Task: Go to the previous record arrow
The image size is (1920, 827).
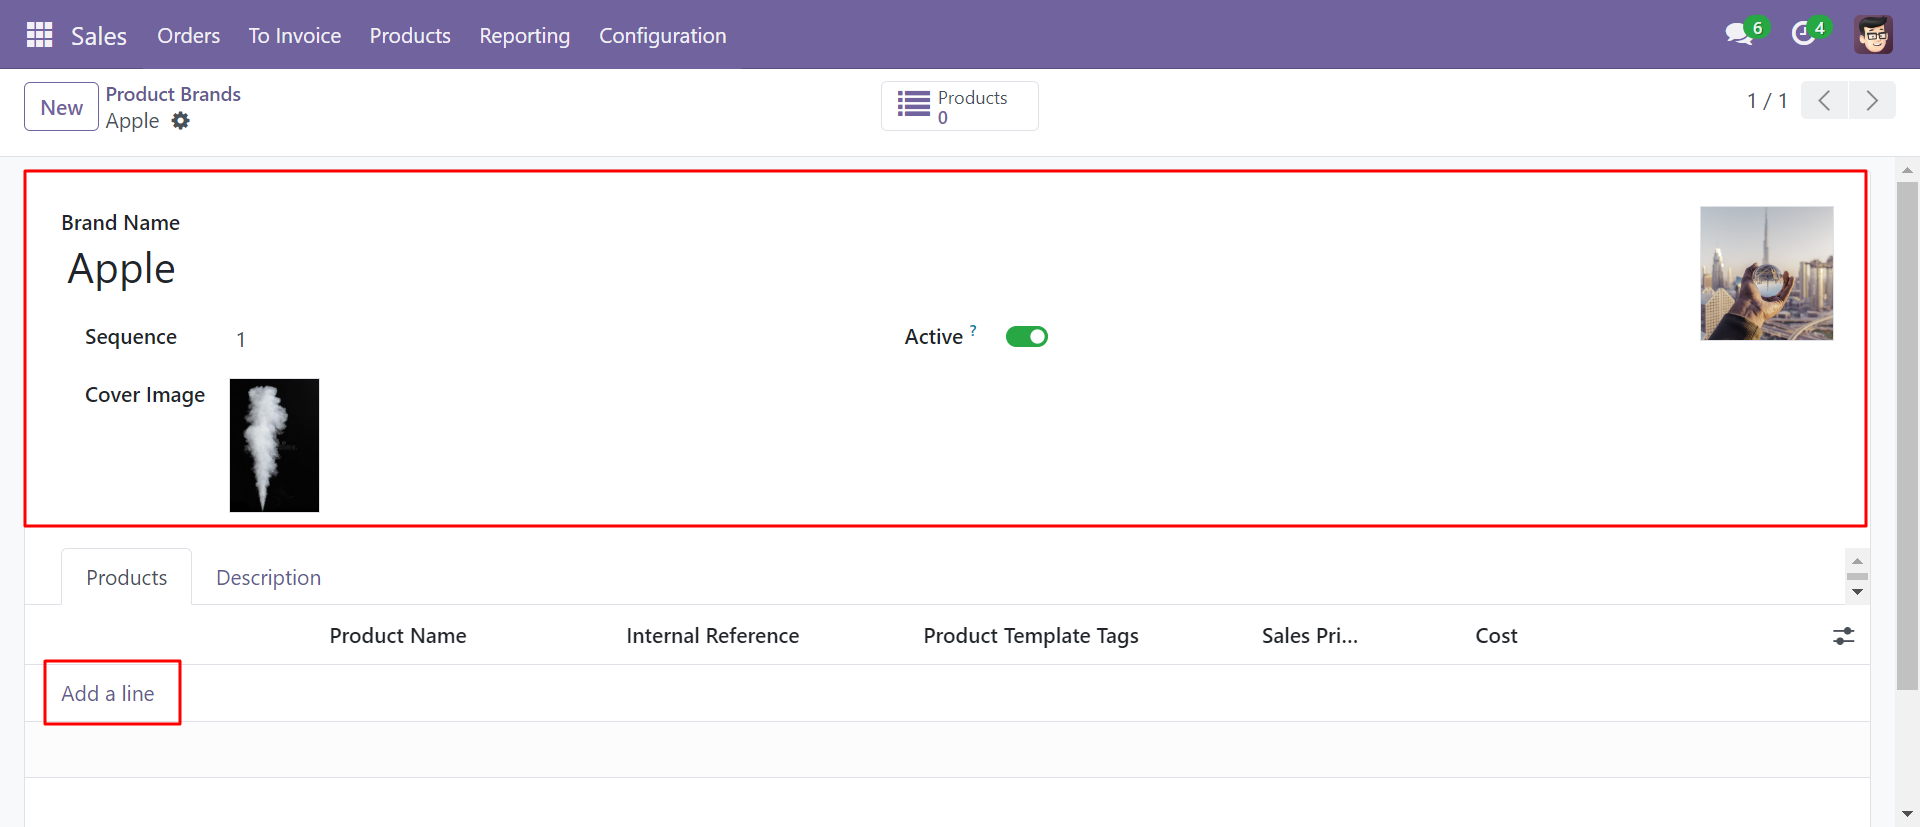Action: (1824, 101)
